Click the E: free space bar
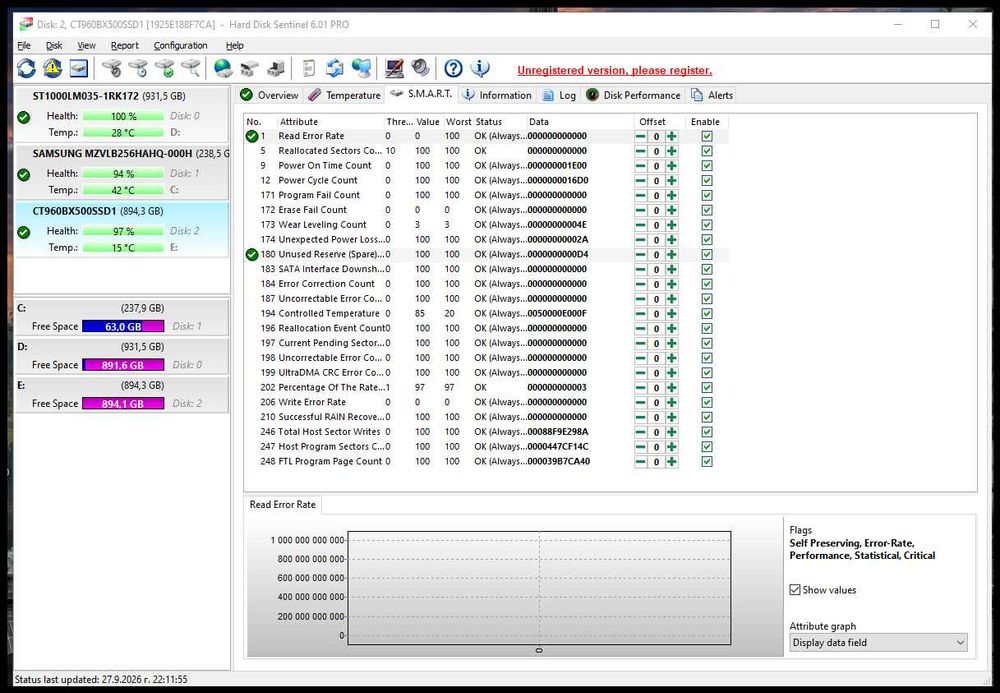1000x693 pixels. 123,404
